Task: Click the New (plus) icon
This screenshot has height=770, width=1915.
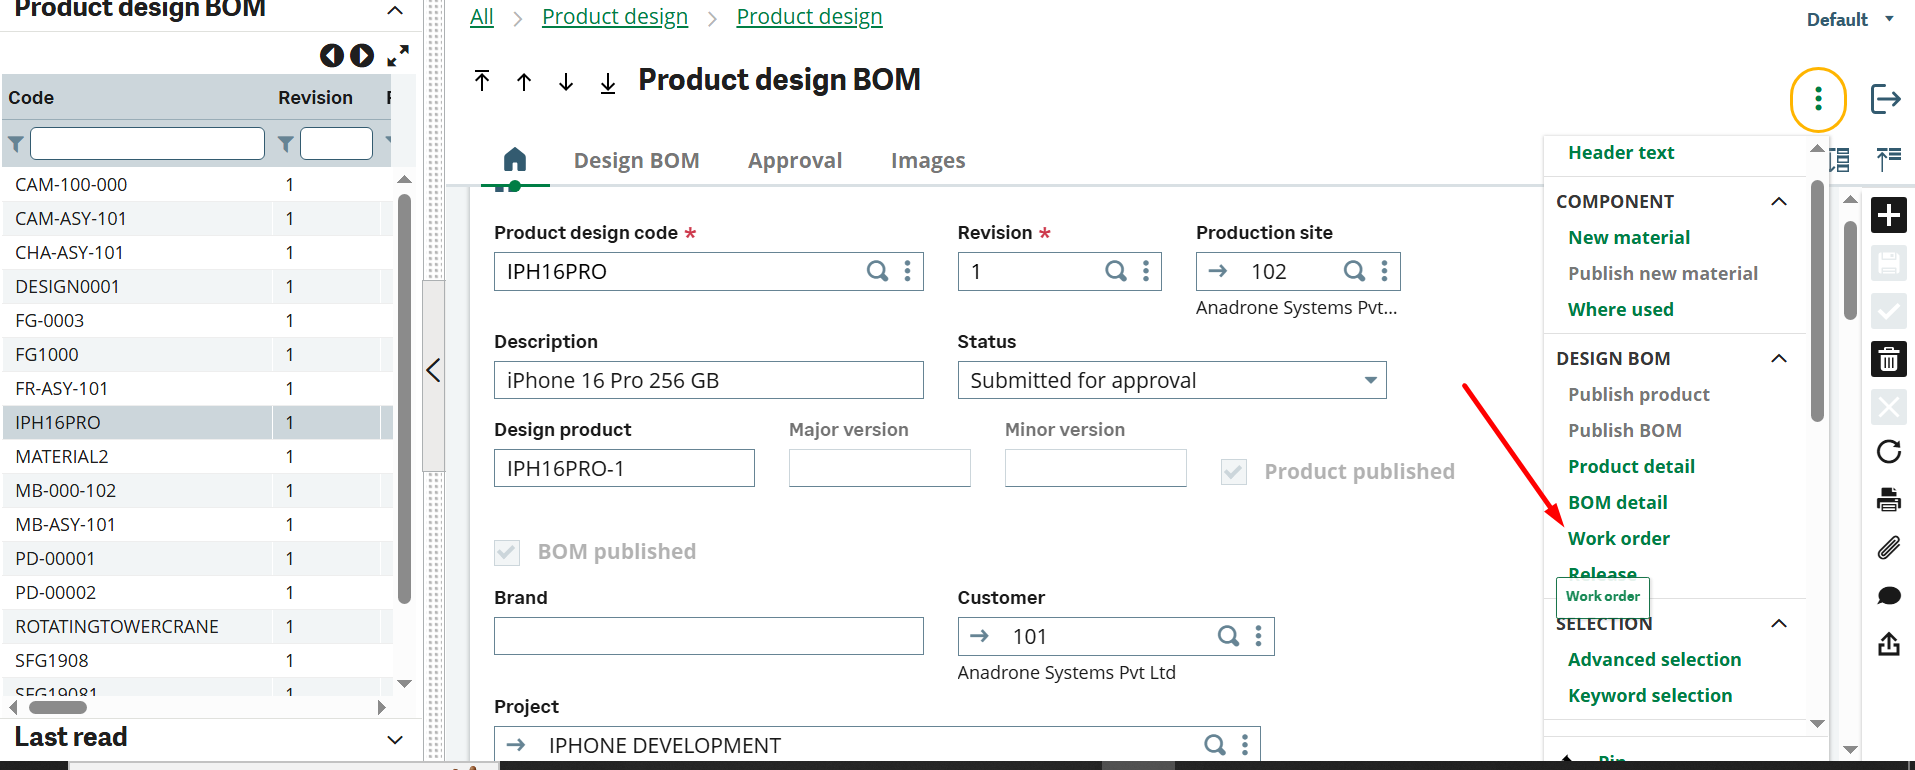Action: (x=1888, y=215)
